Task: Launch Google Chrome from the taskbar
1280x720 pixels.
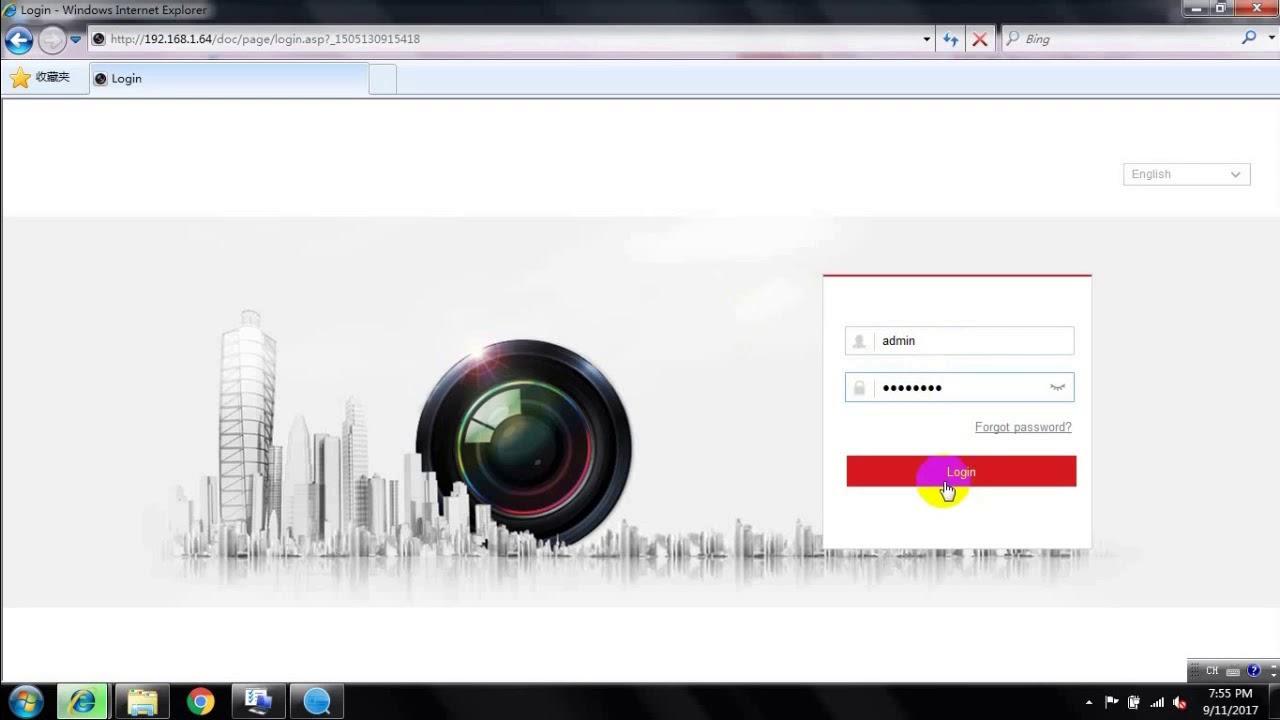Action: pos(200,702)
